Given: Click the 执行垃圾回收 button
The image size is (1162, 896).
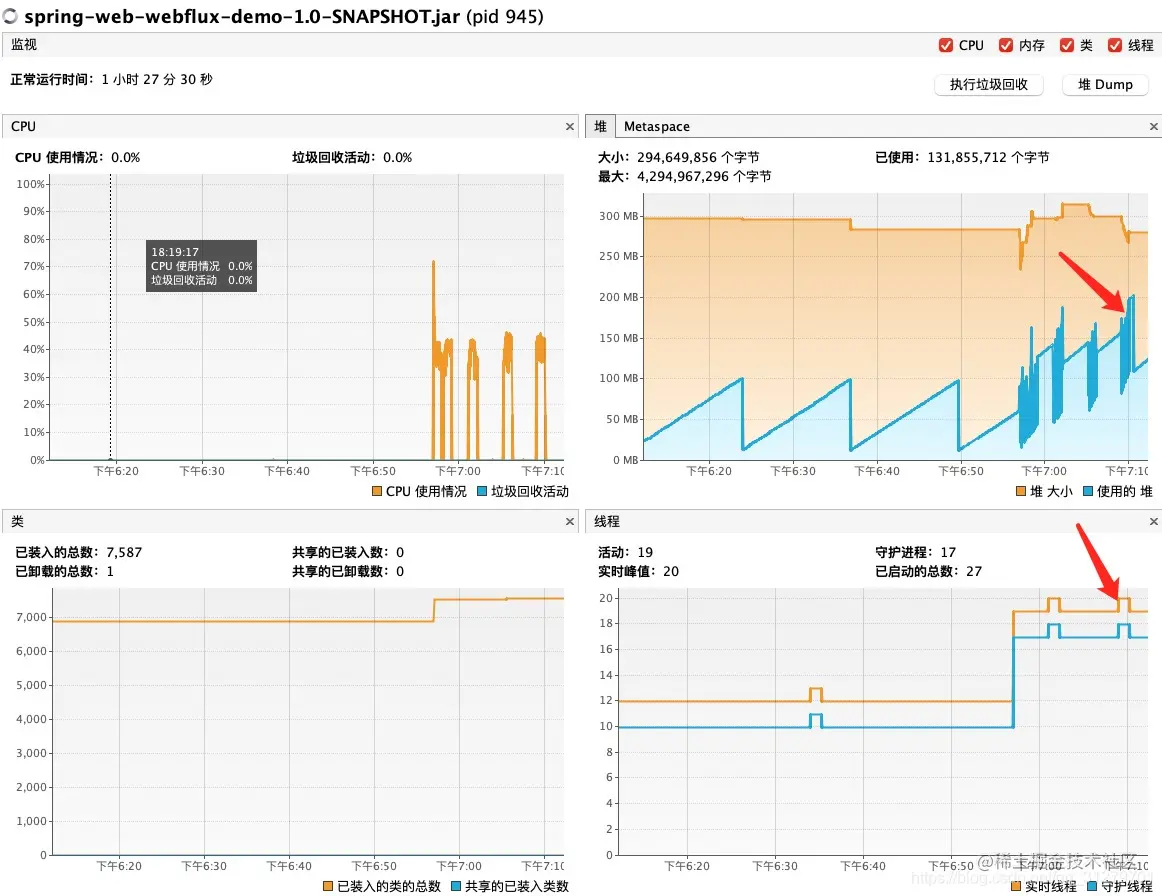Looking at the screenshot, I should click(989, 84).
